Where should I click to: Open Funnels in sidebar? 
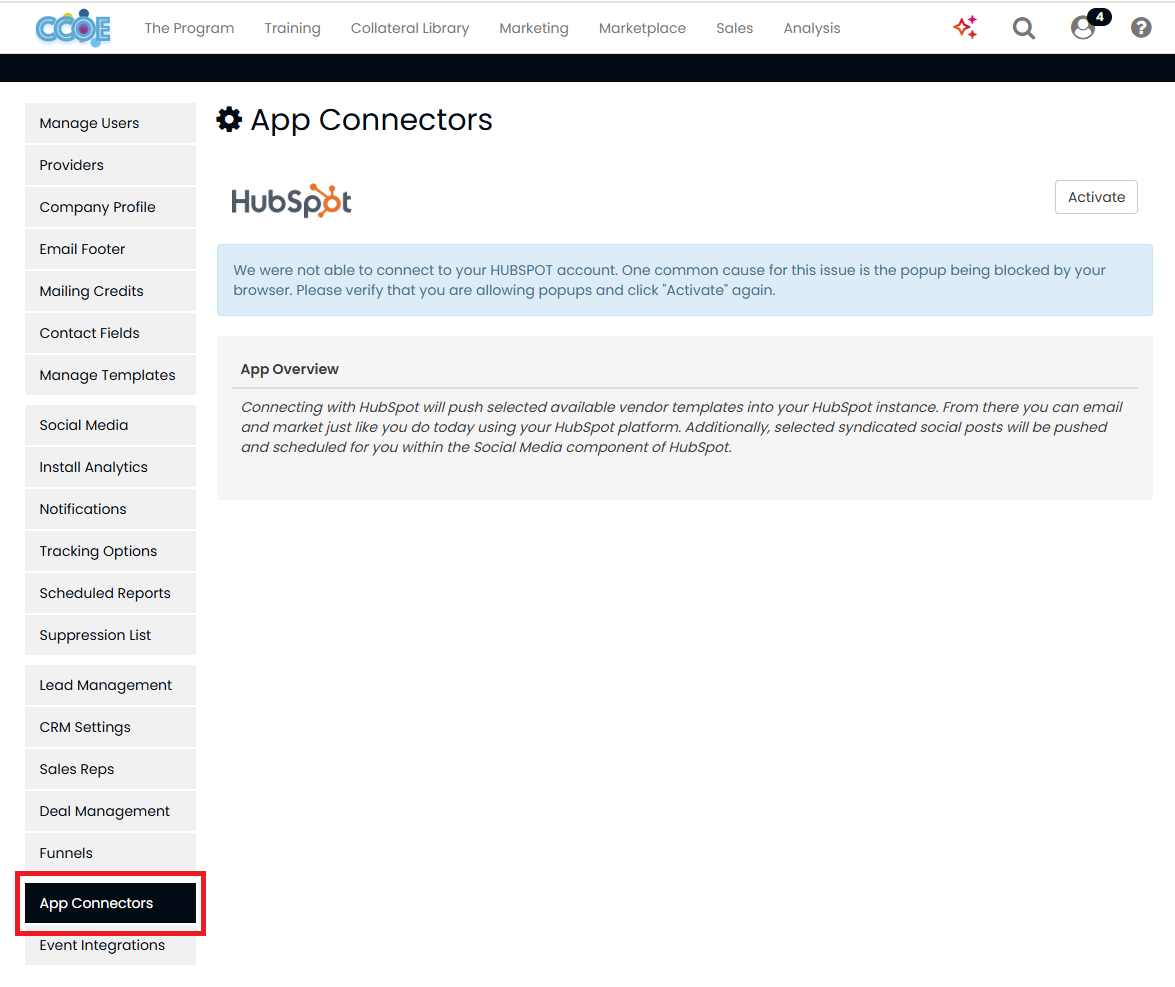(x=110, y=853)
